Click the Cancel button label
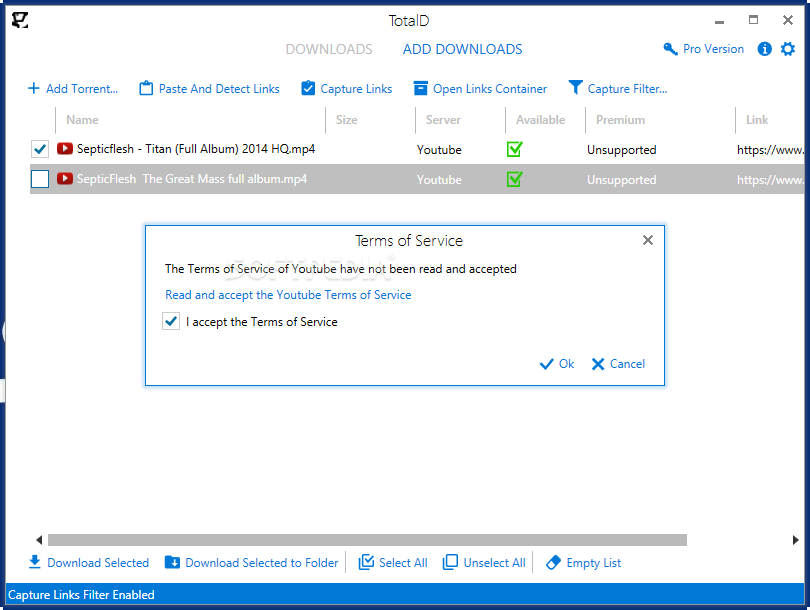Image resolution: width=810 pixels, height=610 pixels. [627, 364]
